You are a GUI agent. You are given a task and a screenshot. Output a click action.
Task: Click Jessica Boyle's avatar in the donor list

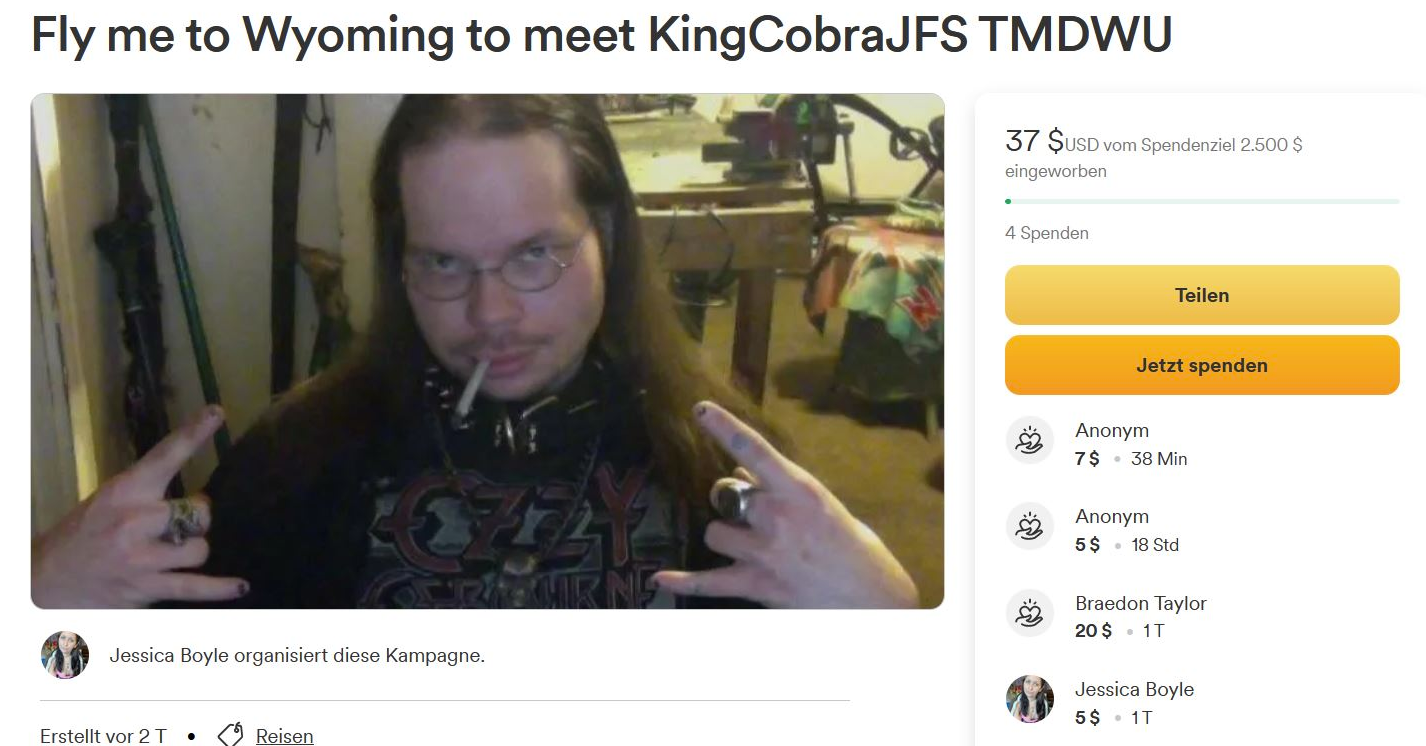1029,699
